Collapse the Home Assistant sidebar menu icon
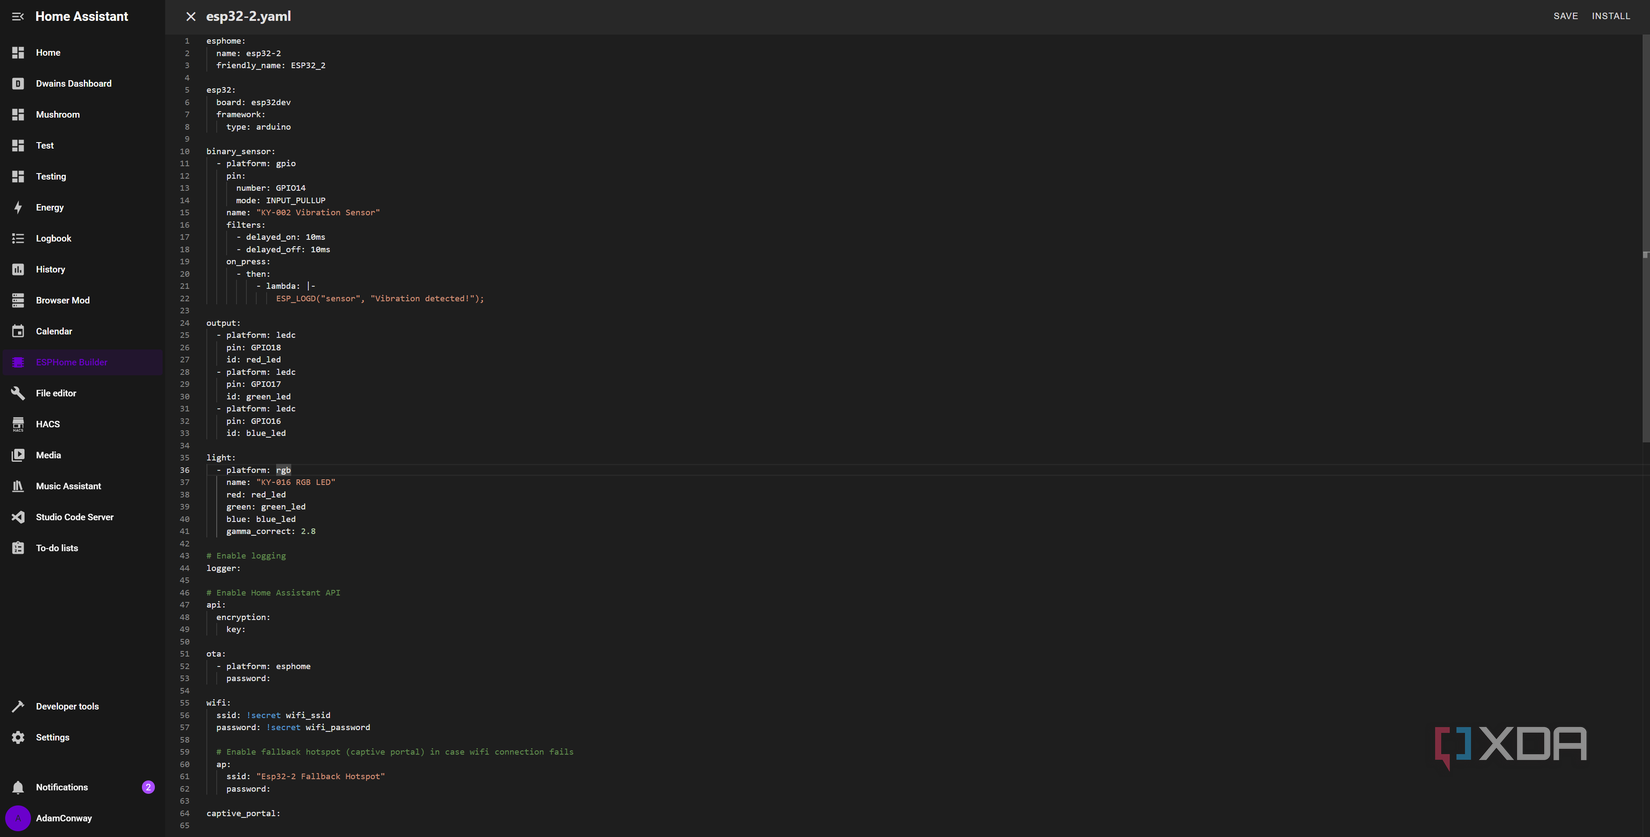Screen dimensions: 1650x837 coord(17,17)
